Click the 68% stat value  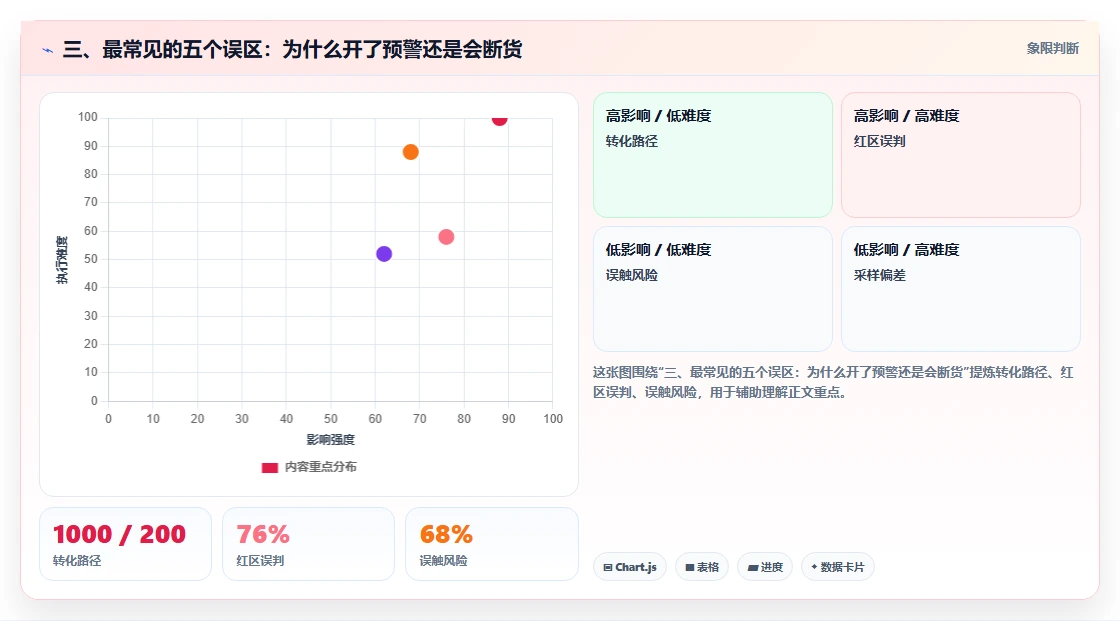click(x=446, y=534)
